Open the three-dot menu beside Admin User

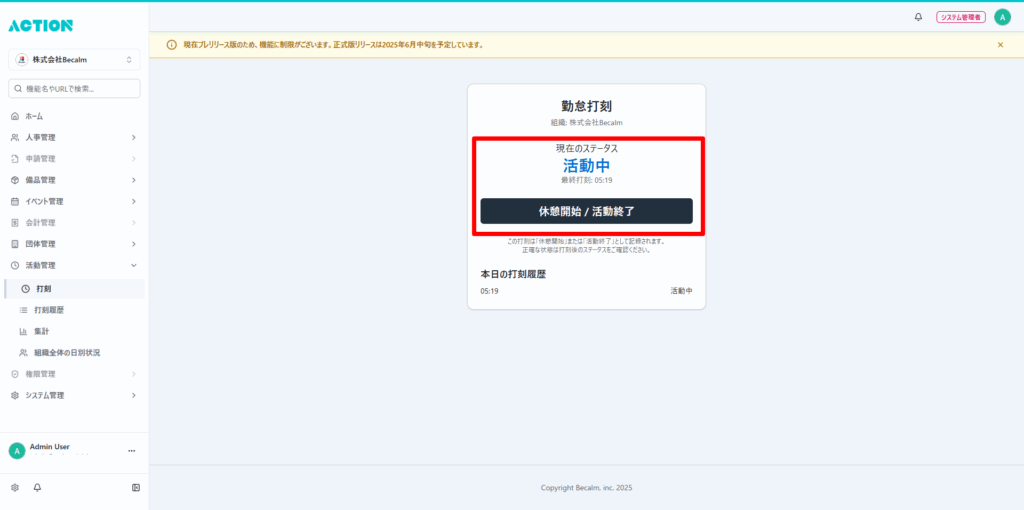[131, 451]
